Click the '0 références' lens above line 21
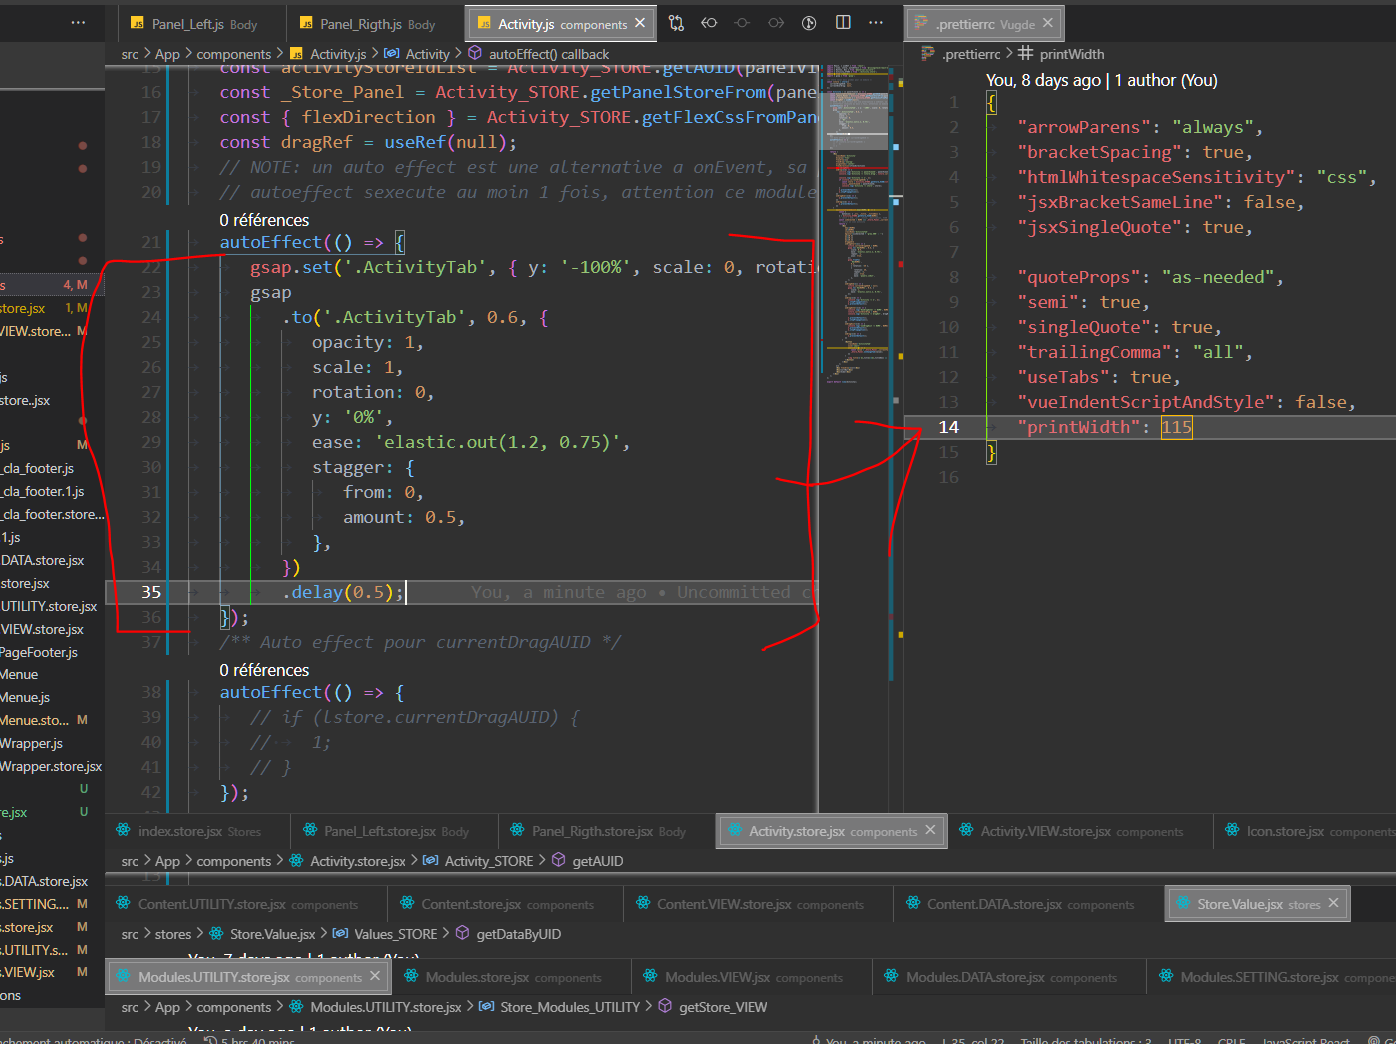 [264, 220]
